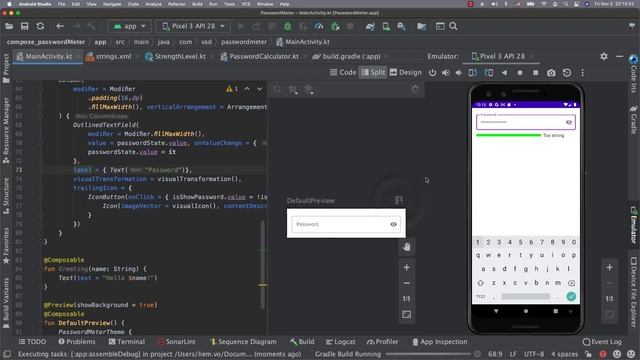This screenshot has width=640, height=360.
Task: Go to previous highlighted warning arrow
Action: 247,89
